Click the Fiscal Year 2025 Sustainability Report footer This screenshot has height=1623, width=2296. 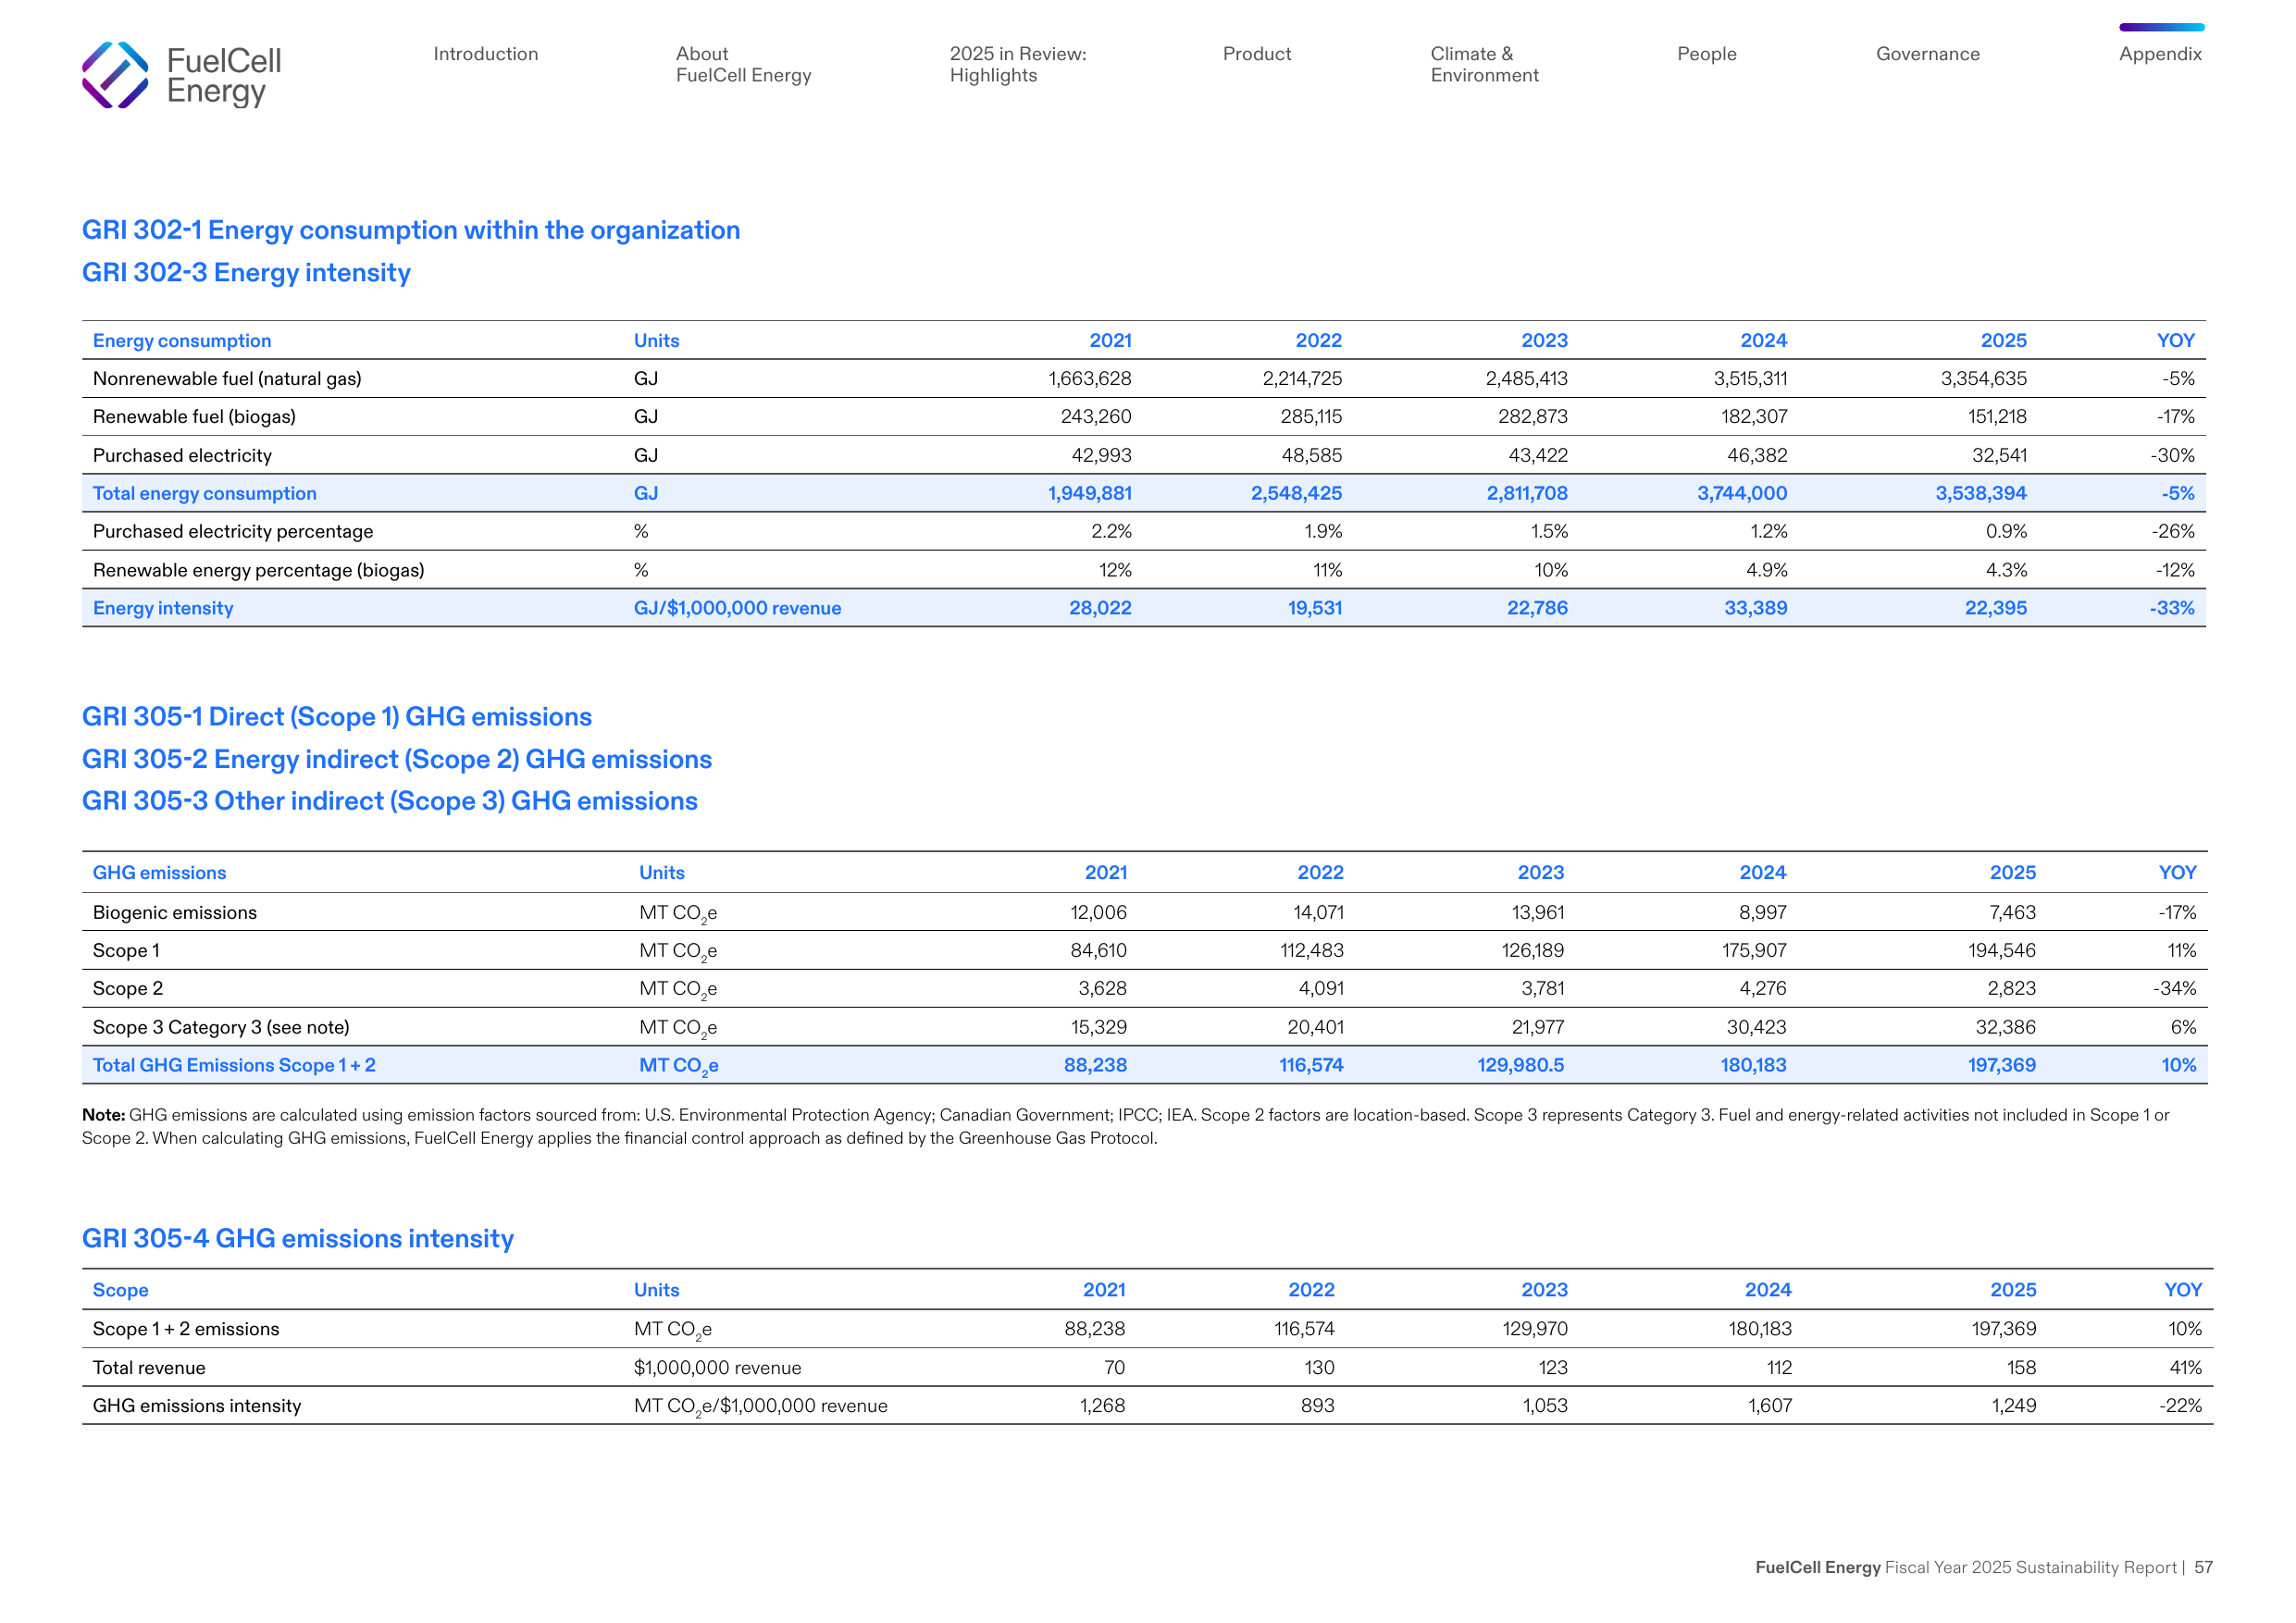pyautogui.click(x=2030, y=1568)
